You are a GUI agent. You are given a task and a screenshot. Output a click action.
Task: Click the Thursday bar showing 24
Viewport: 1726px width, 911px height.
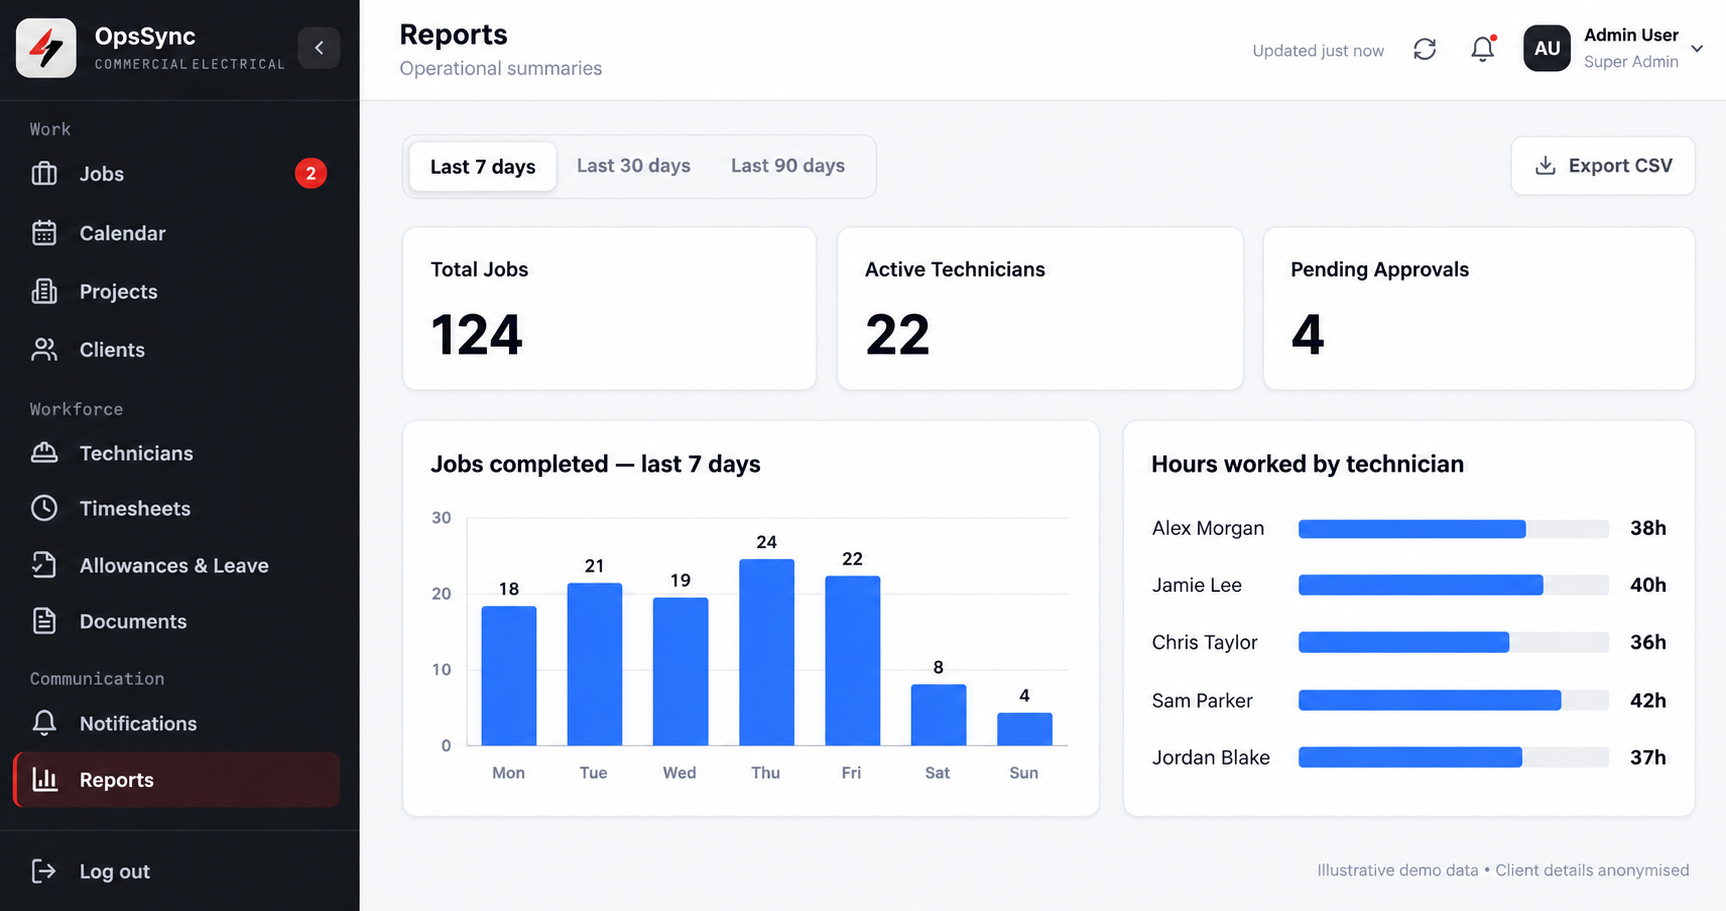(x=766, y=652)
